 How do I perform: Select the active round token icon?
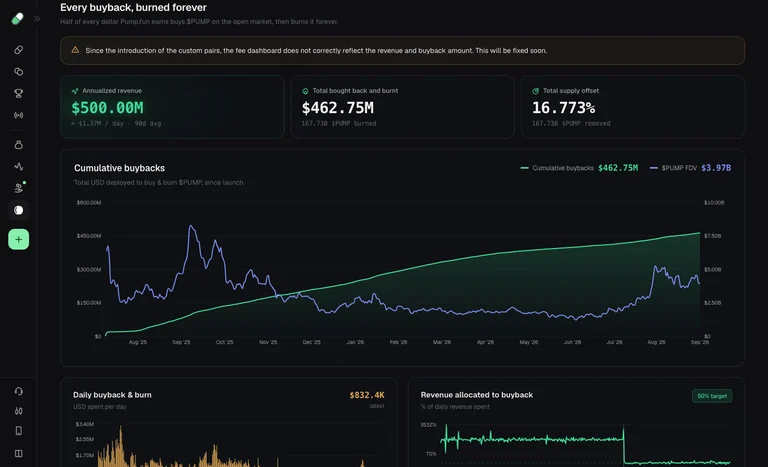coord(19,210)
